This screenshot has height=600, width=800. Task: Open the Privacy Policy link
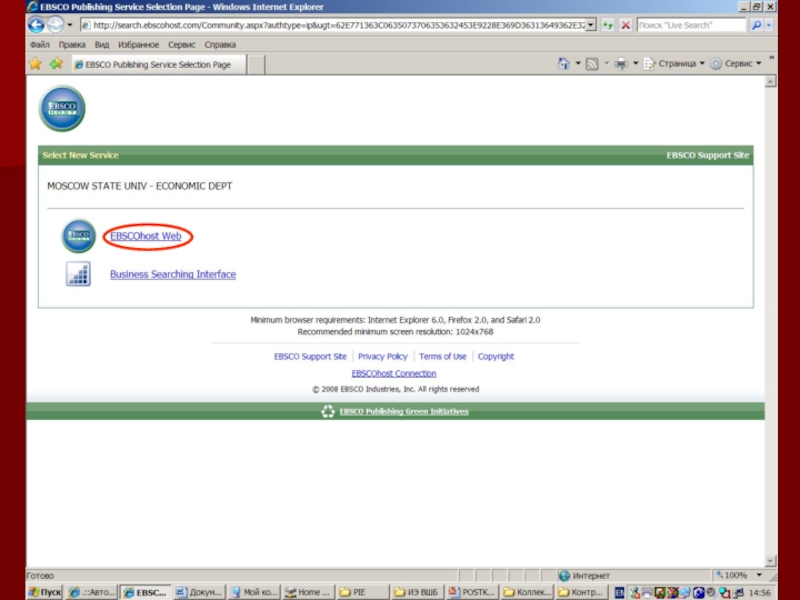383,357
